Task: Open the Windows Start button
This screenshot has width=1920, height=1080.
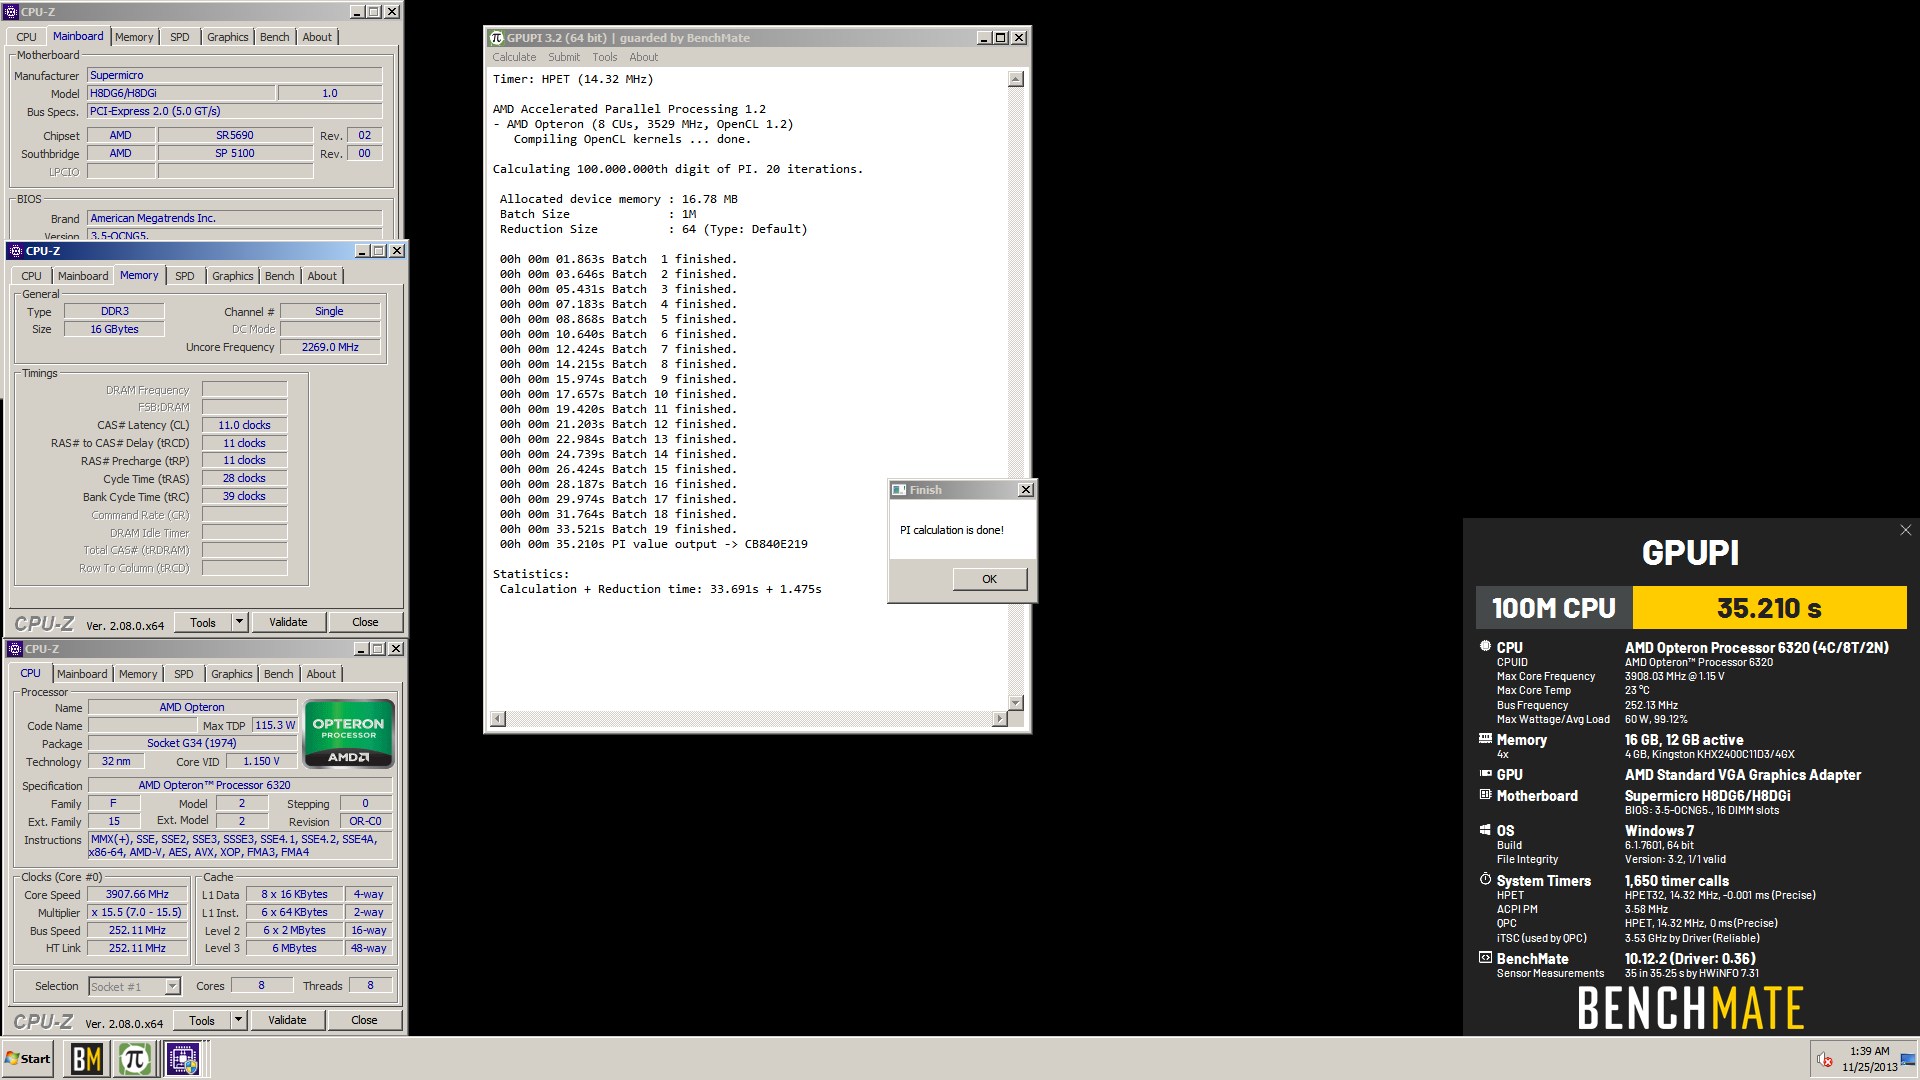Action: (27, 1059)
